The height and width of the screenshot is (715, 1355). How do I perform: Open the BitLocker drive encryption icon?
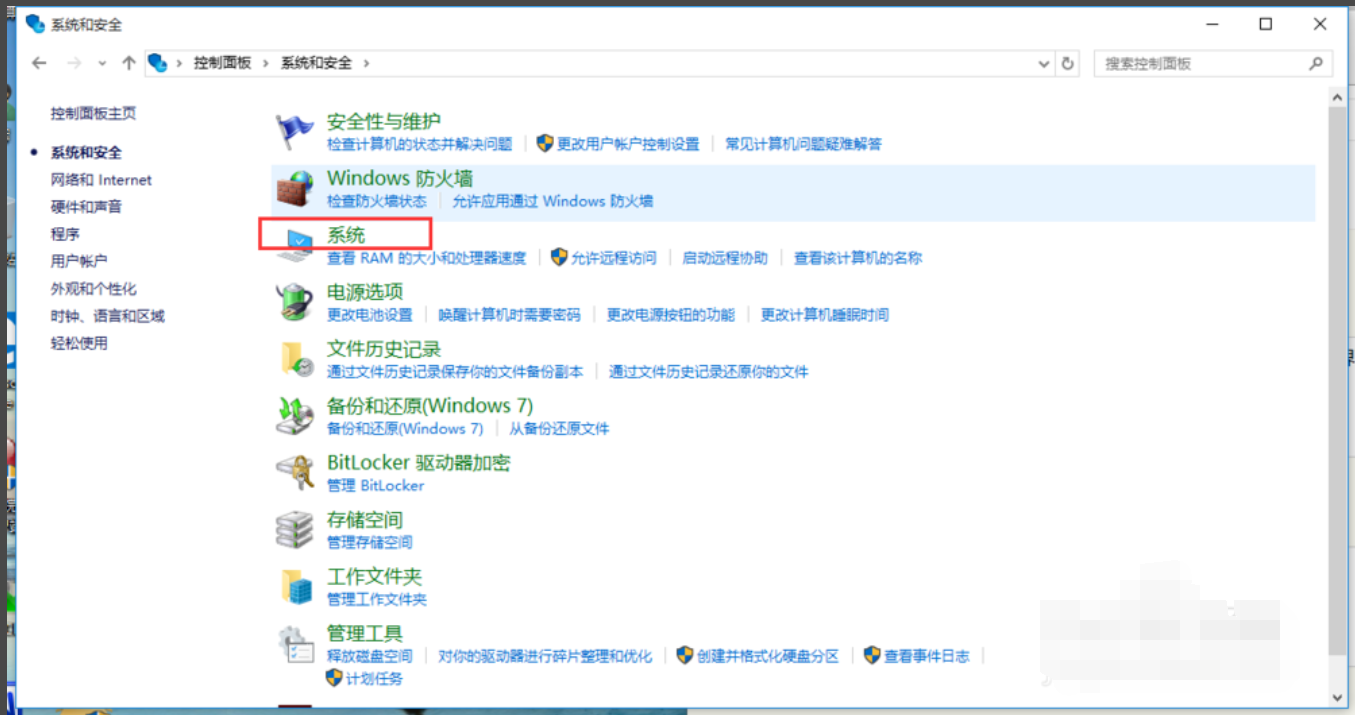(295, 472)
